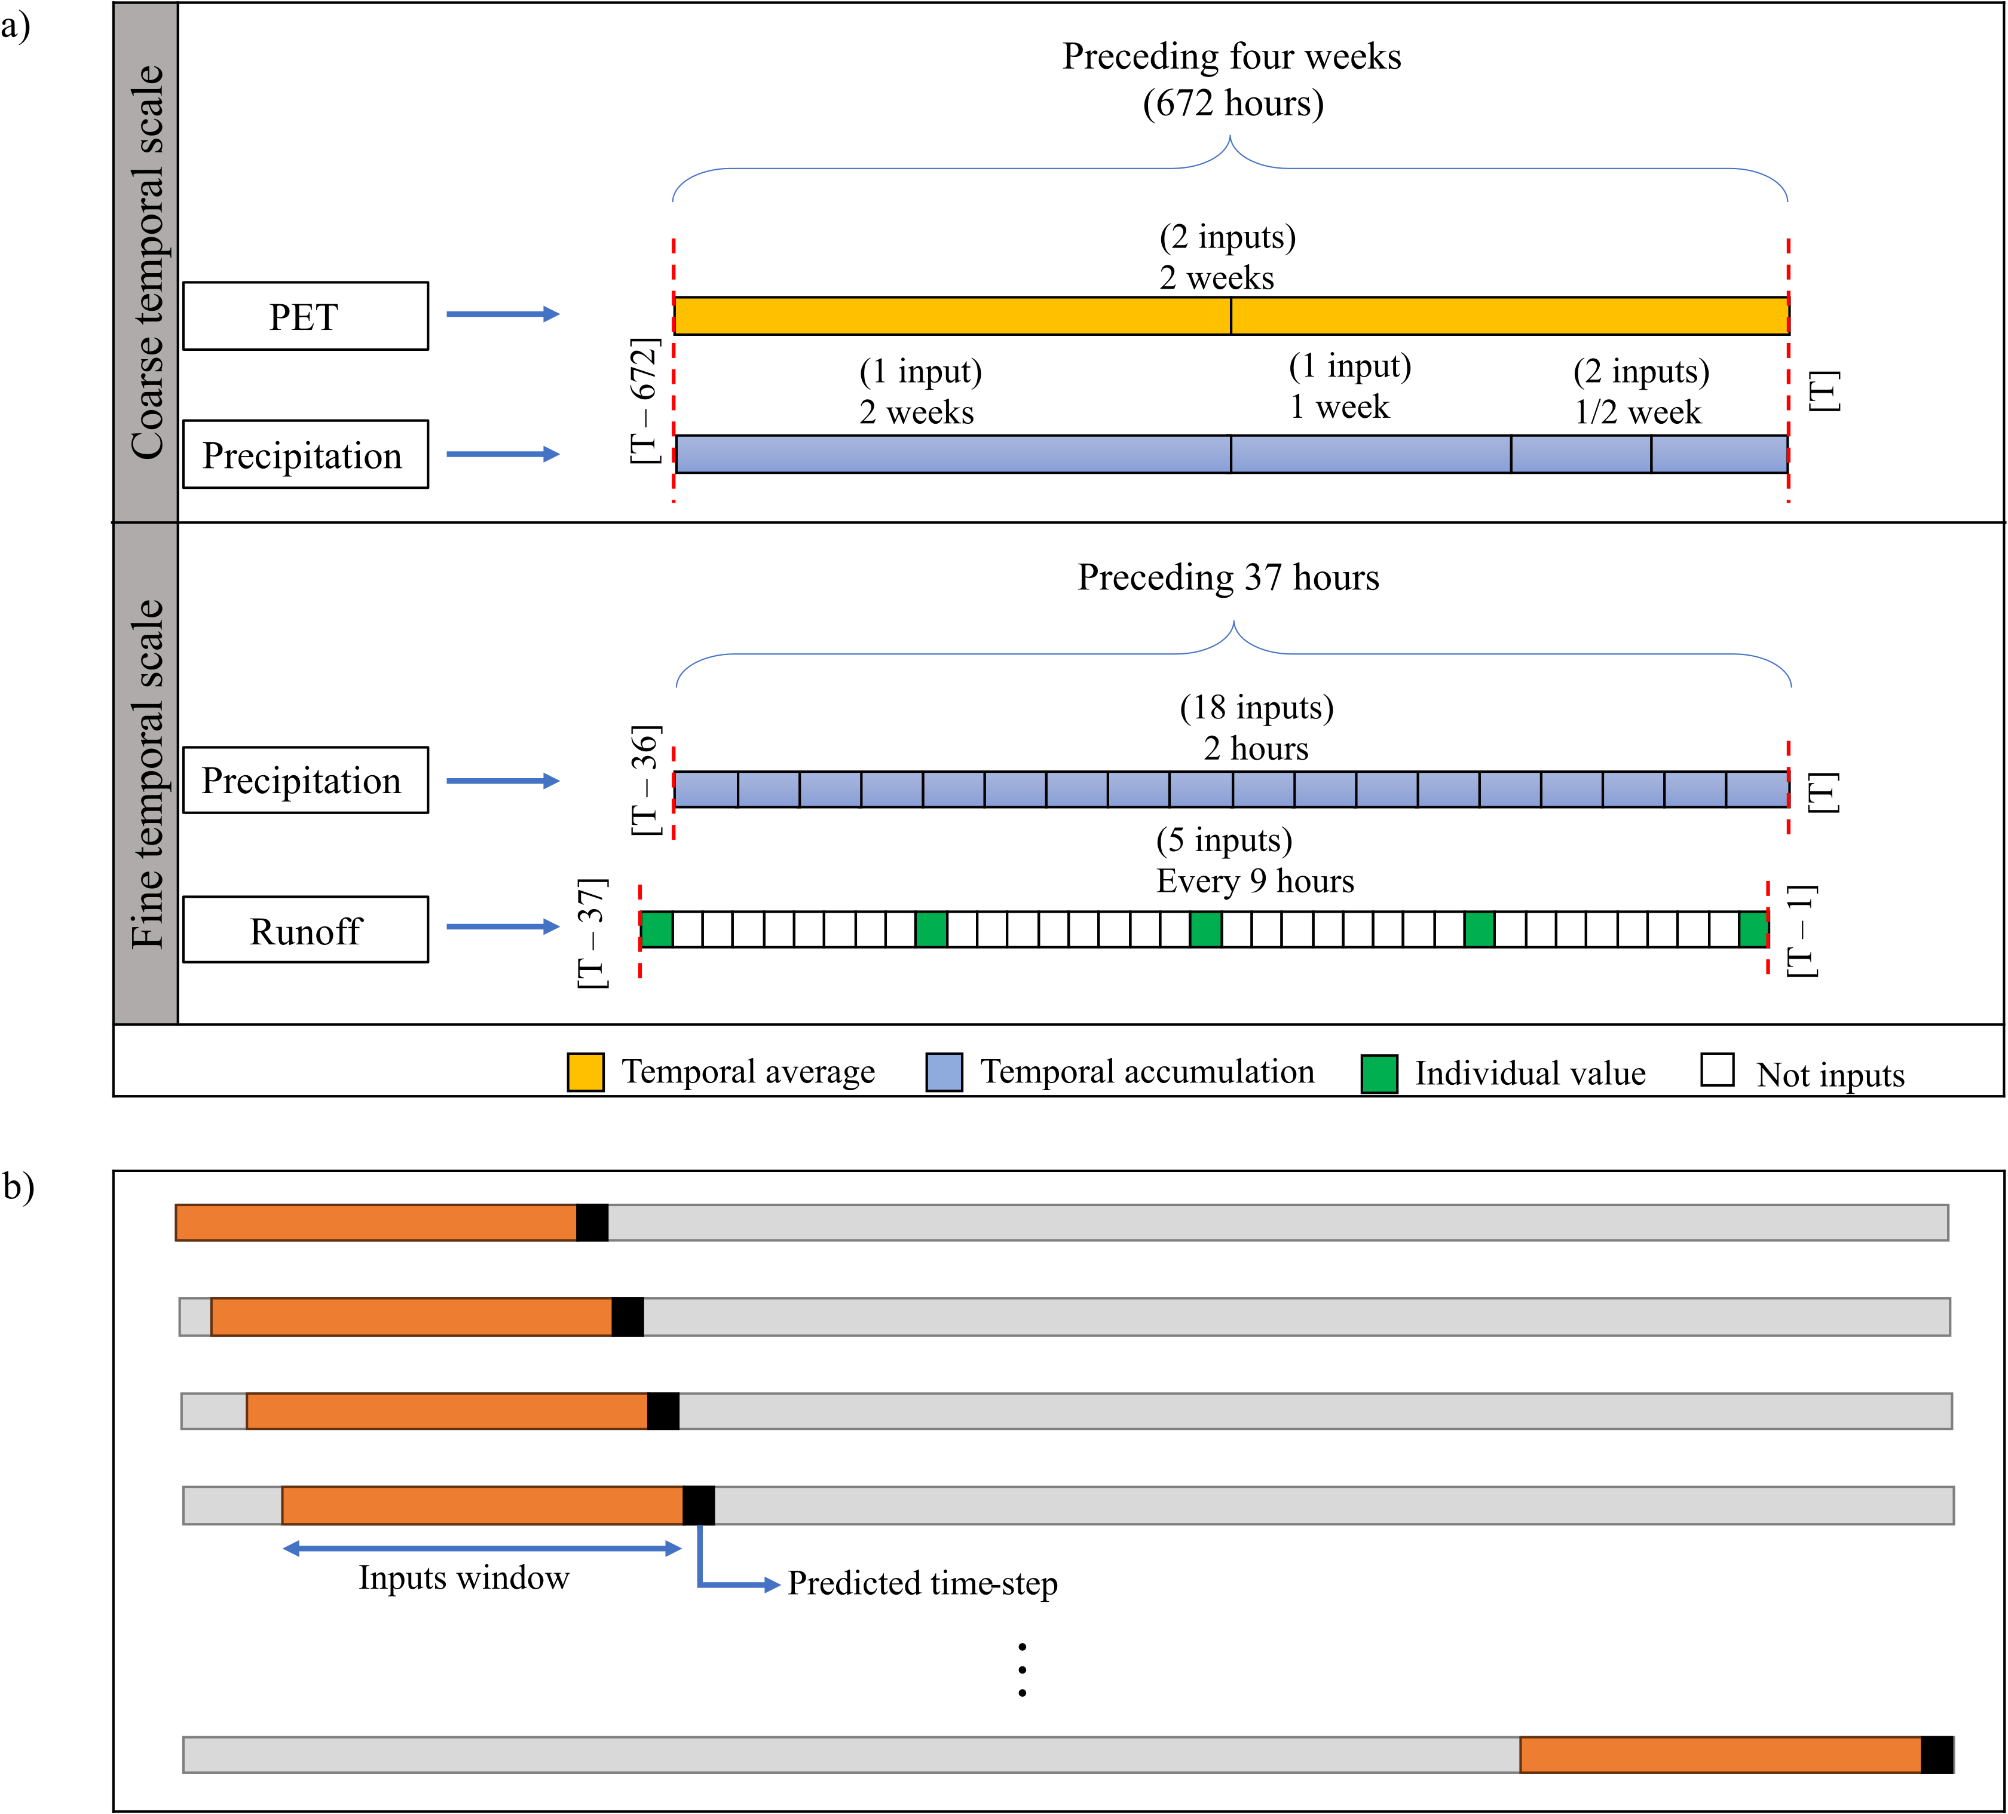Click the black predicted time-step in top bar
Viewport: 2008px width, 1814px height.
[x=592, y=1222]
